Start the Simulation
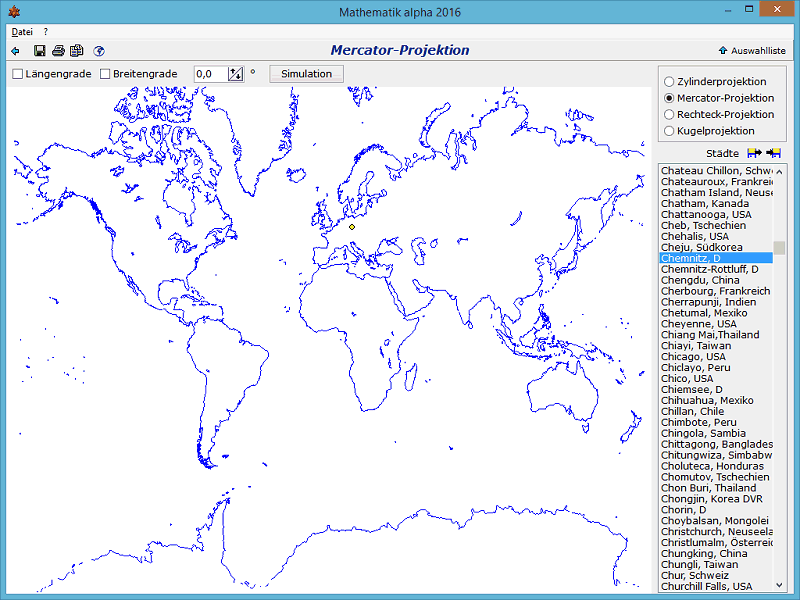The height and width of the screenshot is (600, 800). (x=306, y=73)
